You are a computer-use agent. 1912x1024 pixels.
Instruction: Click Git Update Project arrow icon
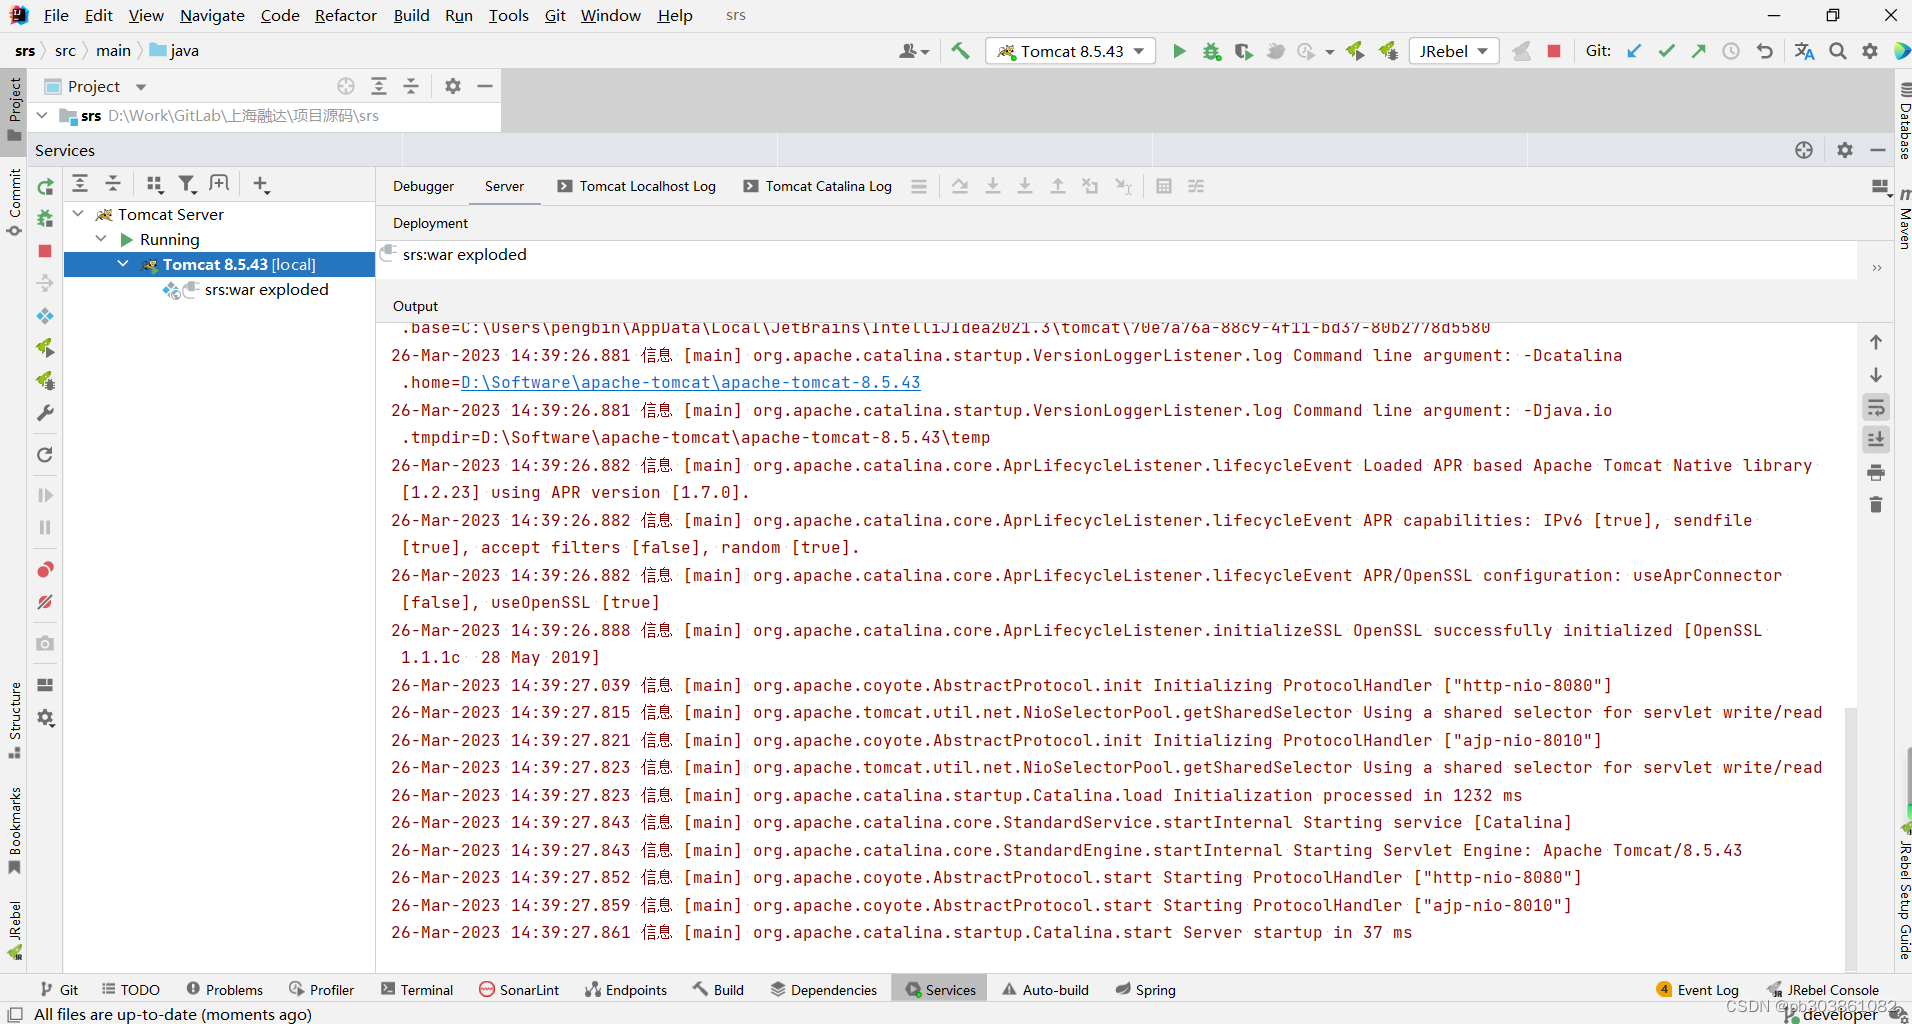pos(1634,51)
